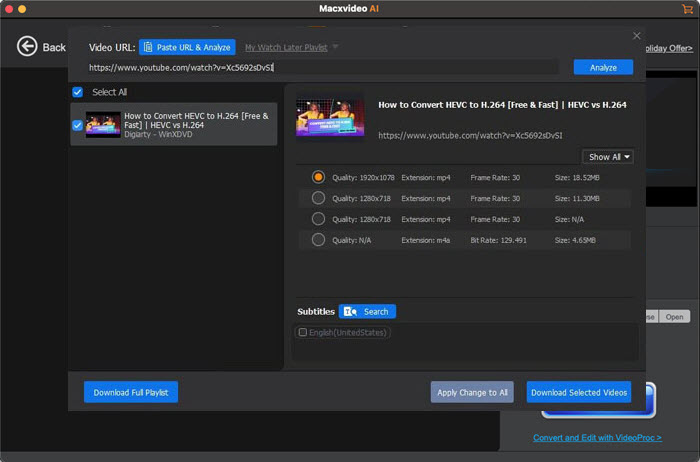Search for subtitles
Viewport: 700px width, 462px height.
tap(367, 311)
